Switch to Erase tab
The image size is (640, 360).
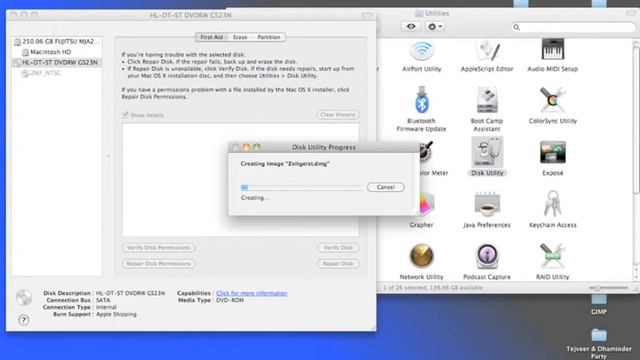240,37
